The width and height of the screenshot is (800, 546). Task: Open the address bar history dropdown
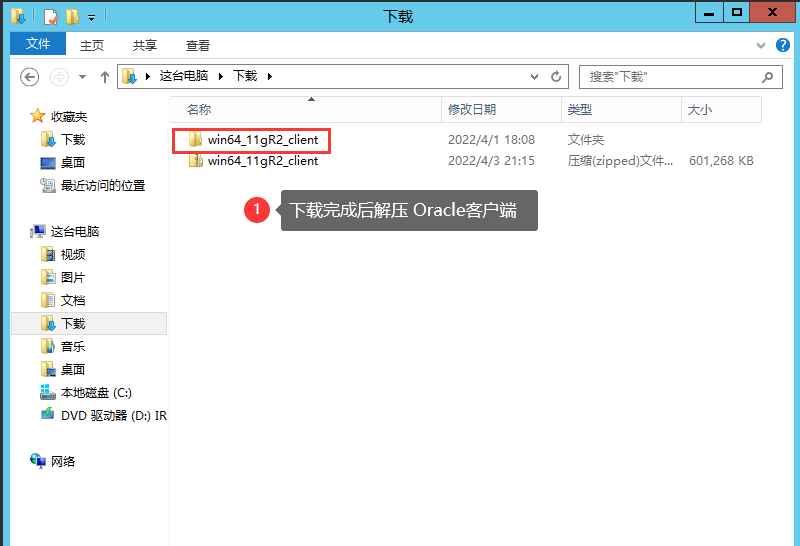coord(534,77)
